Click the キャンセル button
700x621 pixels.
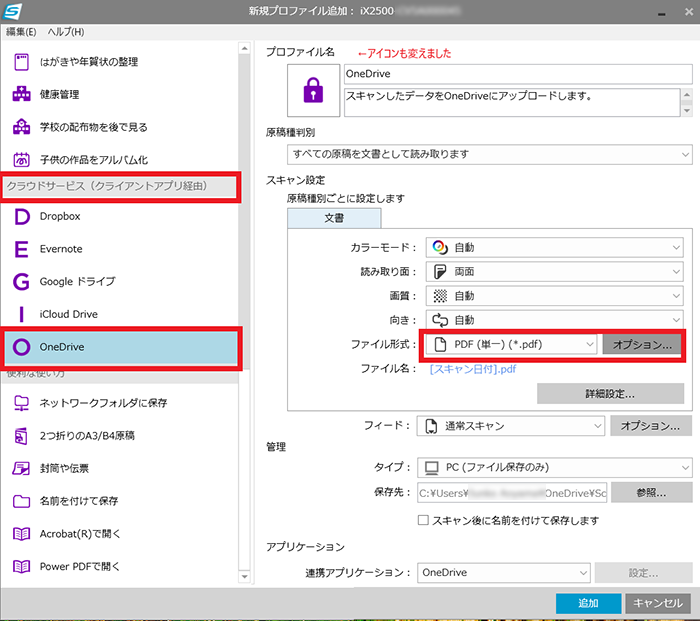658,603
